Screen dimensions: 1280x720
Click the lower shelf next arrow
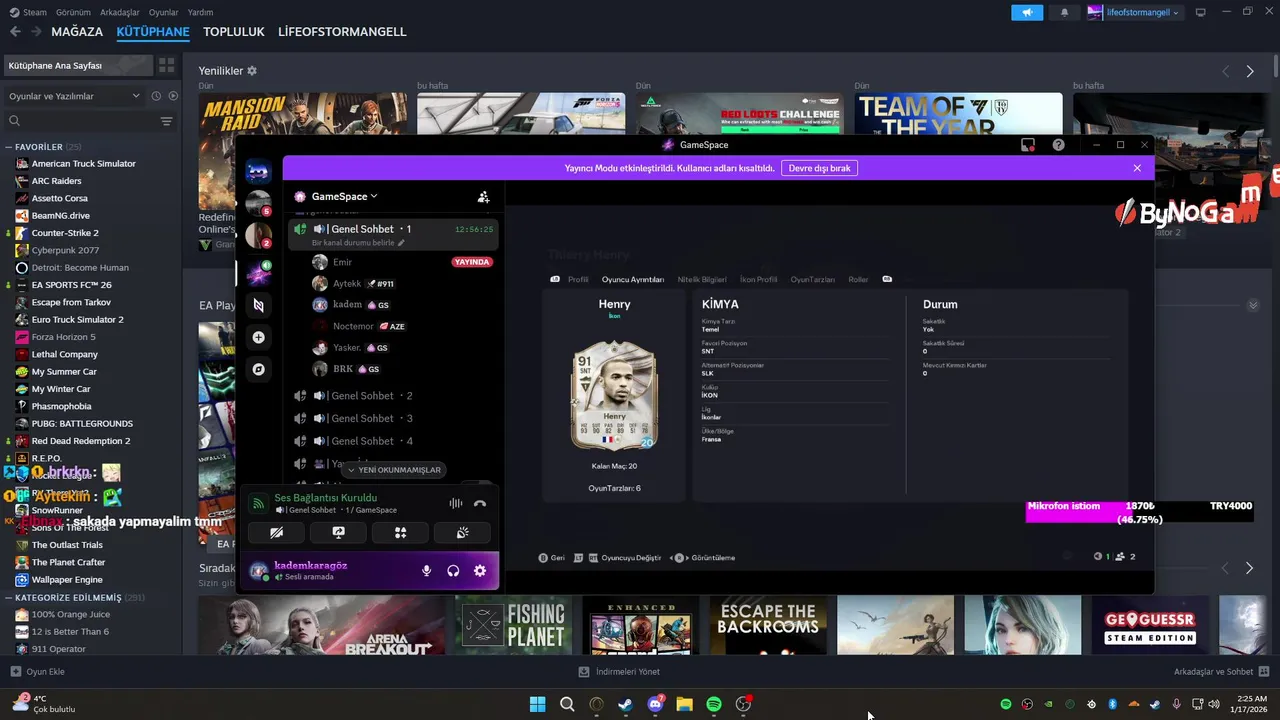1249,568
